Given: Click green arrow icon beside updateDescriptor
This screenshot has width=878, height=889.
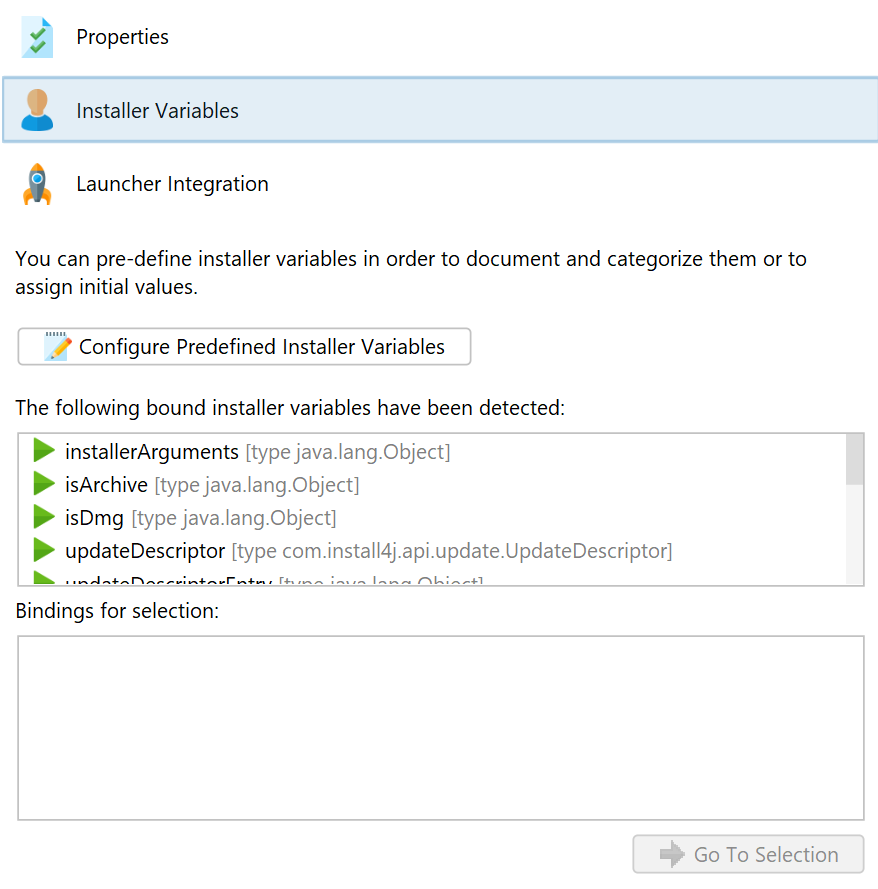Looking at the screenshot, I should tap(44, 550).
